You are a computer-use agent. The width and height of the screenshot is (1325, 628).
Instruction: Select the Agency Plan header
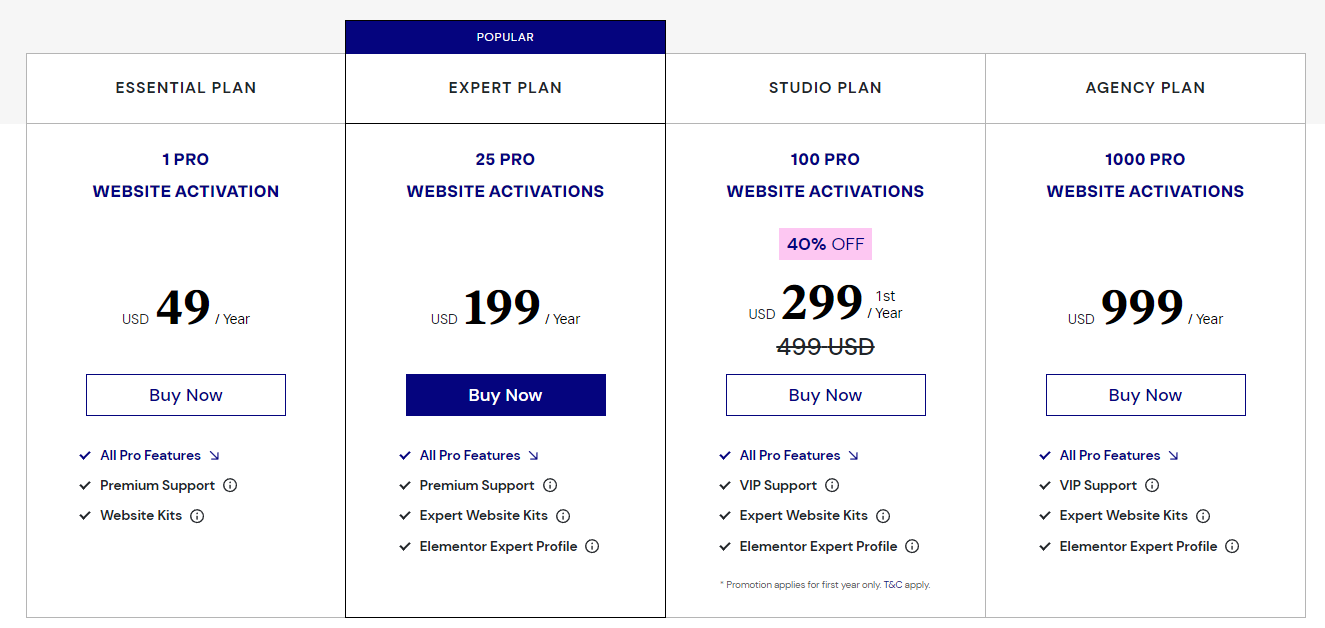coord(1145,88)
